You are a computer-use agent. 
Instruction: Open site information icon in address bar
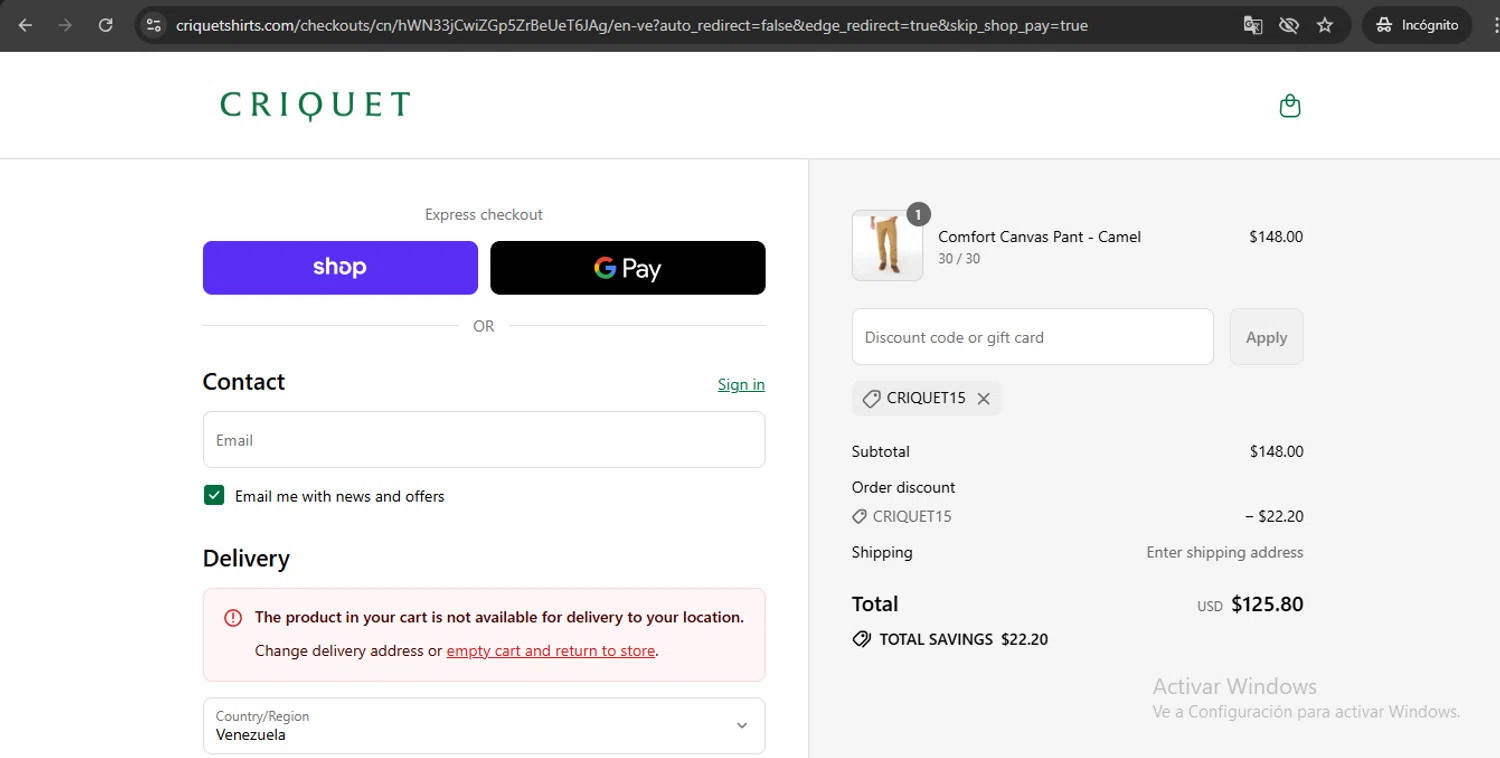[153, 25]
